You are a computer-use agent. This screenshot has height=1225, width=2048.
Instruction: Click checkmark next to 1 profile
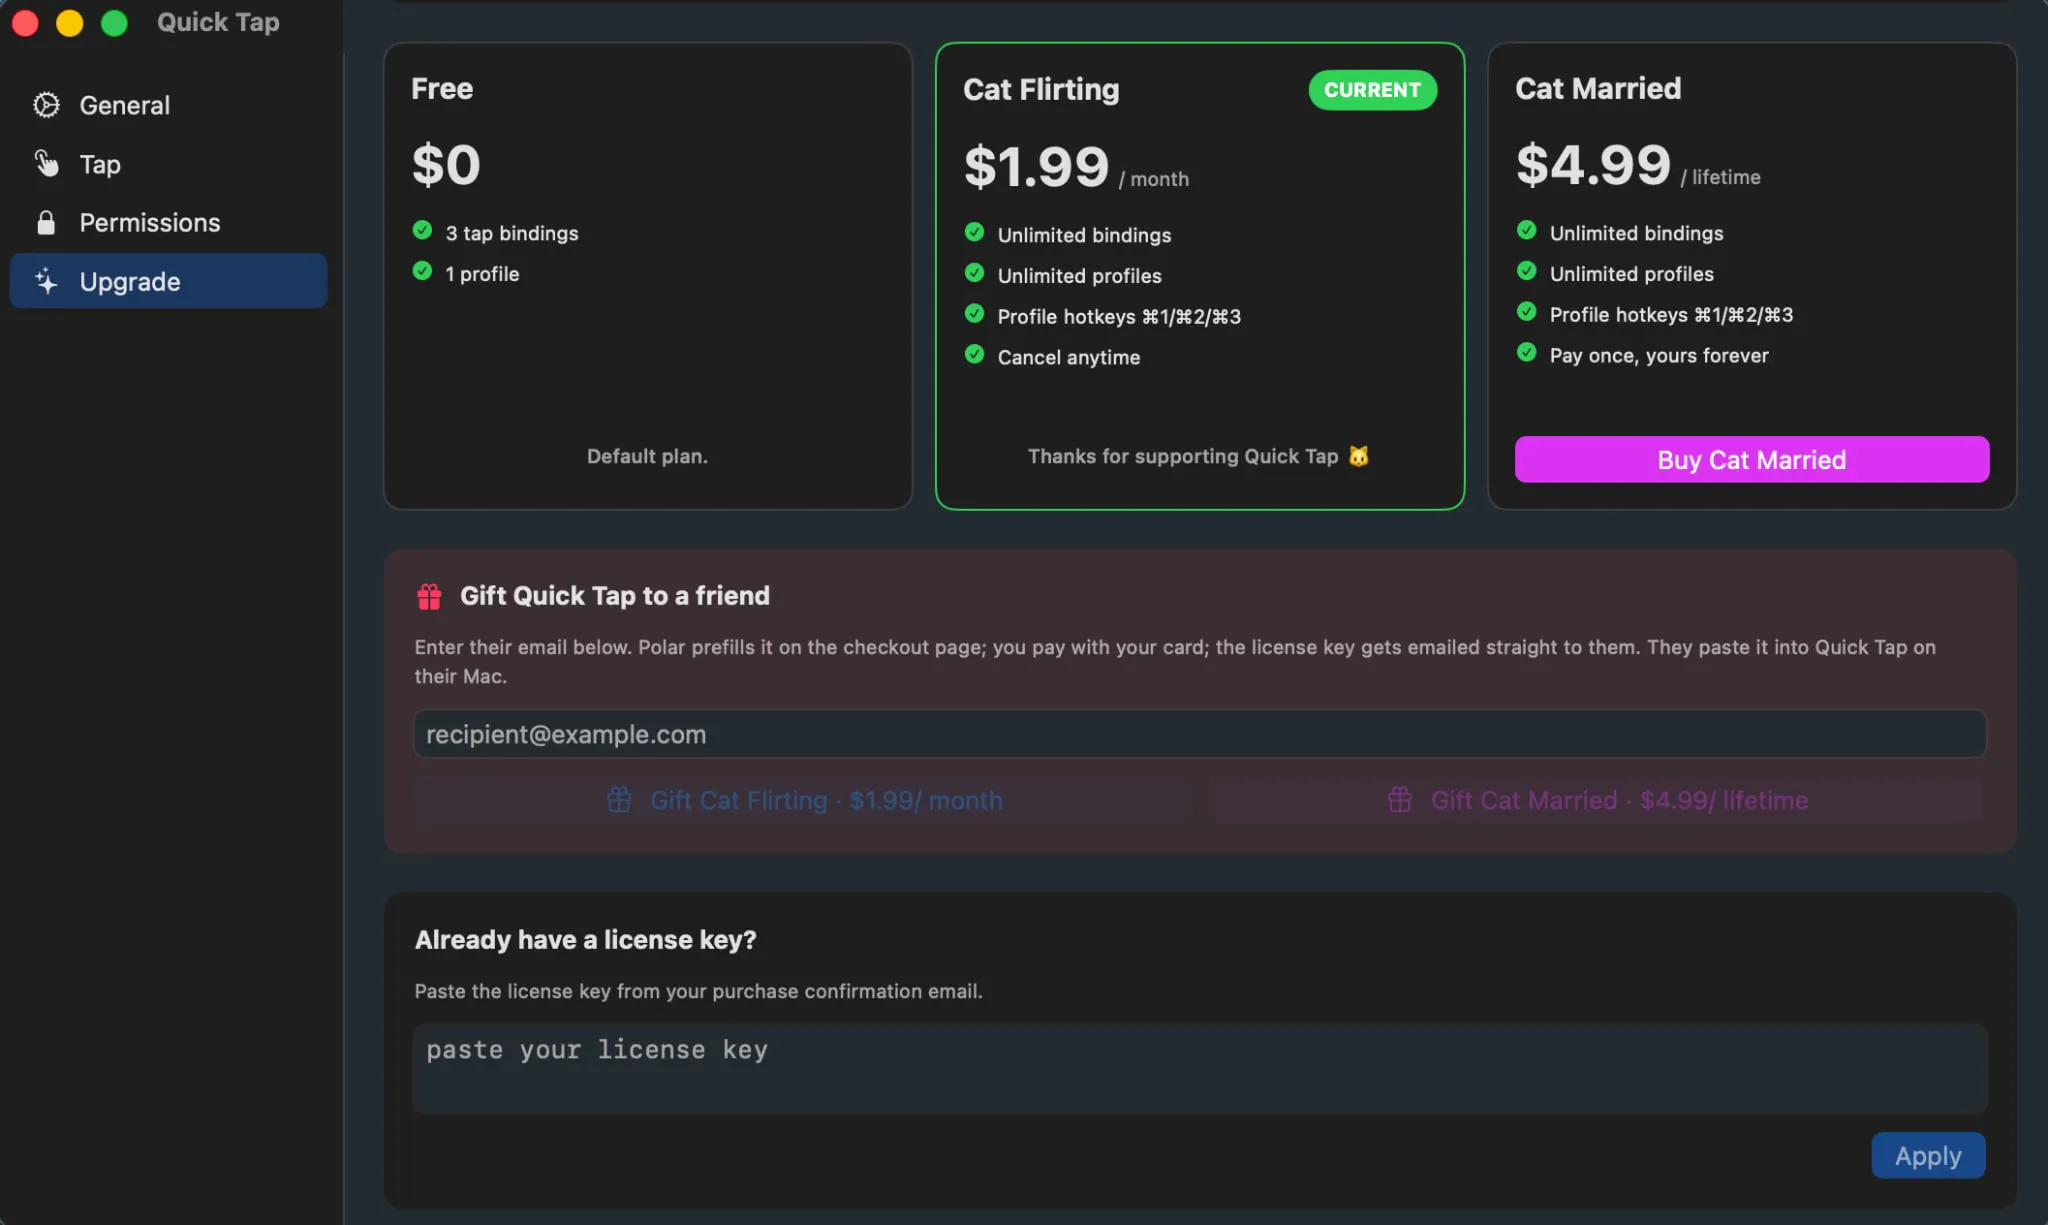[x=422, y=271]
